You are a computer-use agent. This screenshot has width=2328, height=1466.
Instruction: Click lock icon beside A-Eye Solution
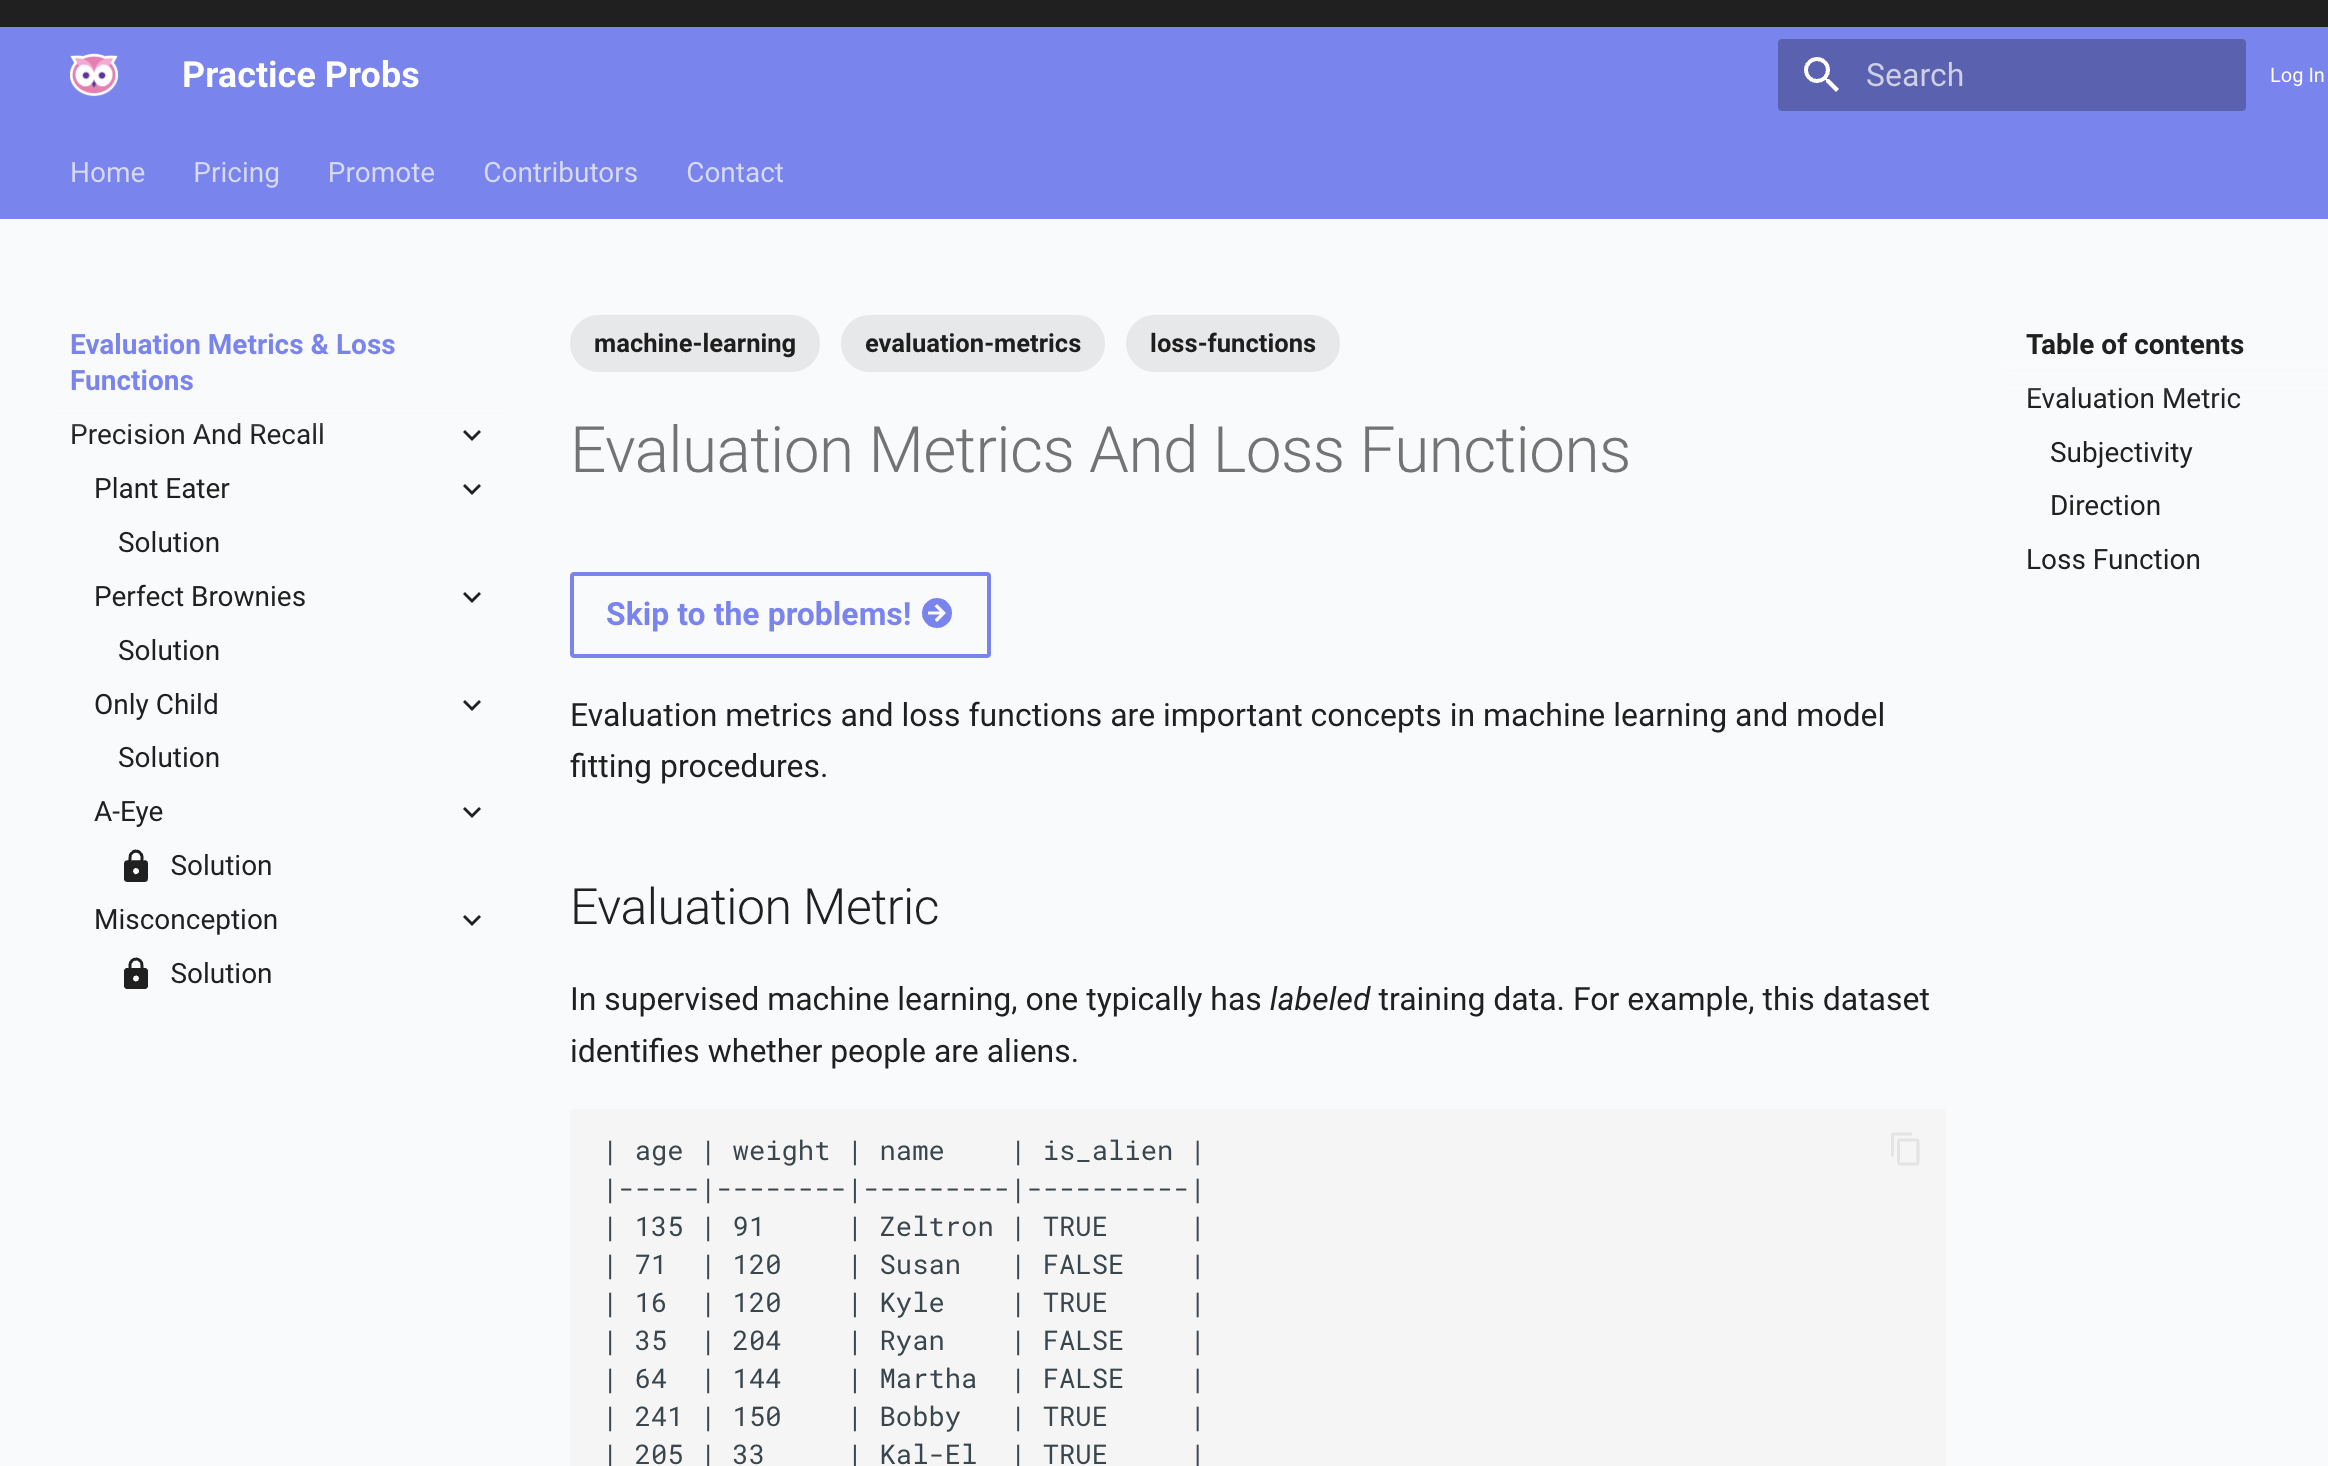tap(136, 866)
